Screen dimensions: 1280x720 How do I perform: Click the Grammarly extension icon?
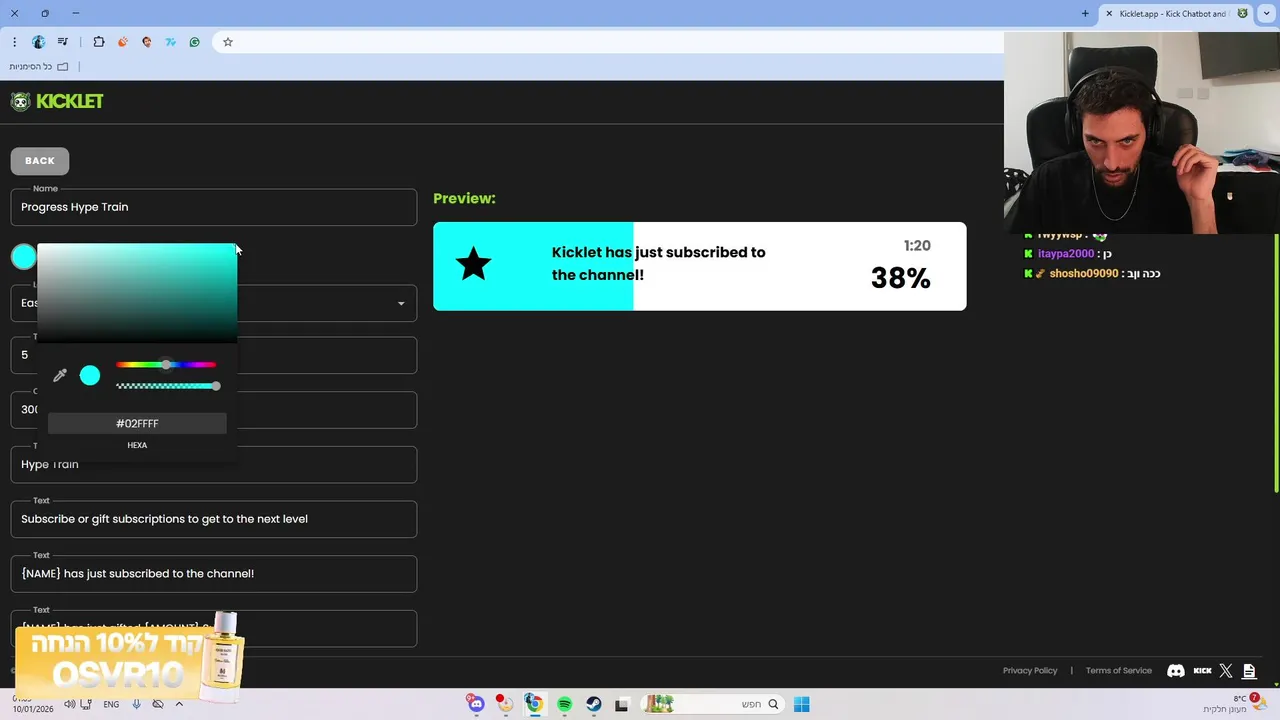195,42
